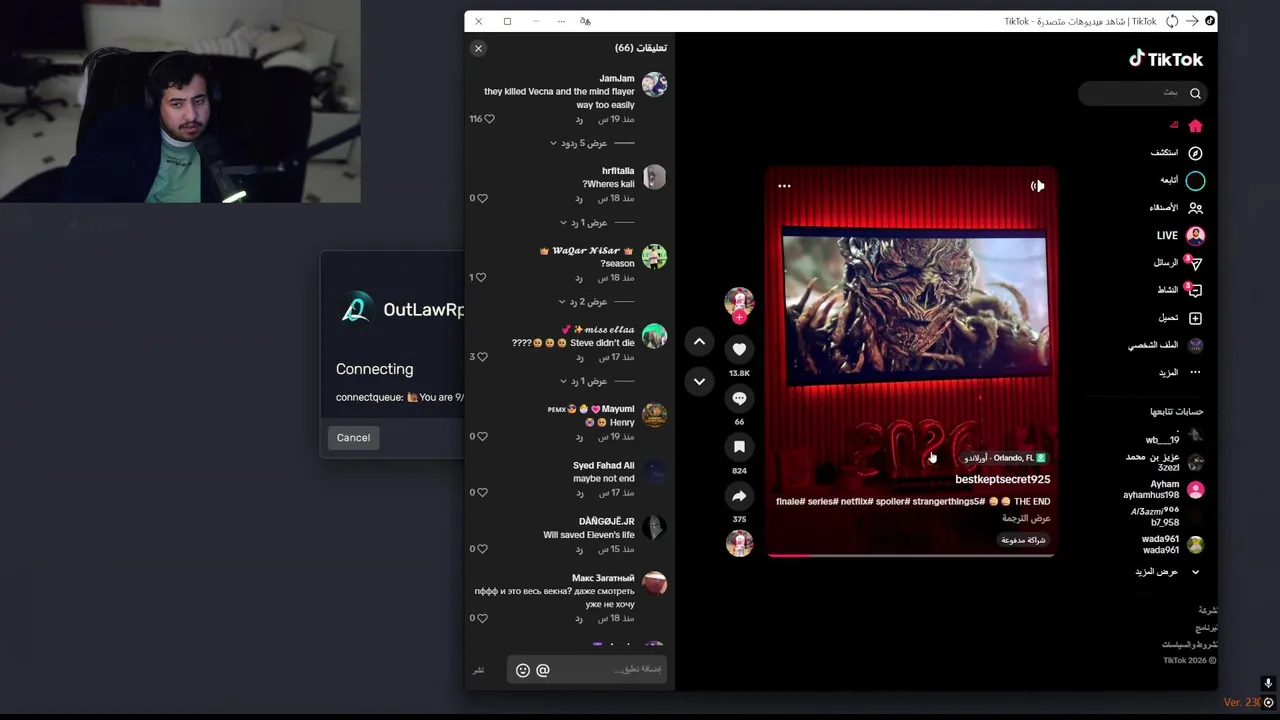Open sound disc avatar below share
This screenshot has width=1280, height=720.
(x=739, y=543)
